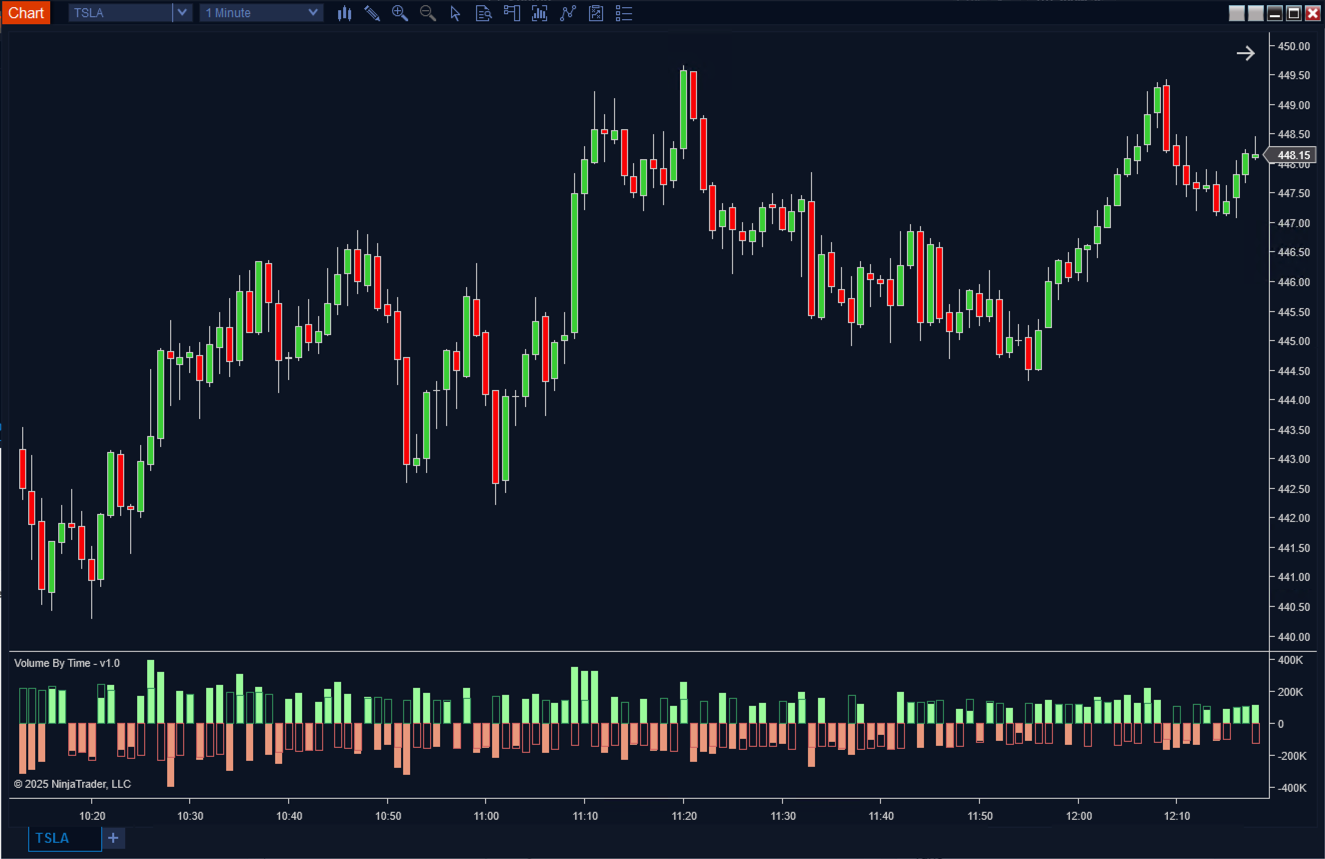Click the Volume By Time indicator label
Image resolution: width=1325 pixels, height=859 pixels.
tap(67, 663)
